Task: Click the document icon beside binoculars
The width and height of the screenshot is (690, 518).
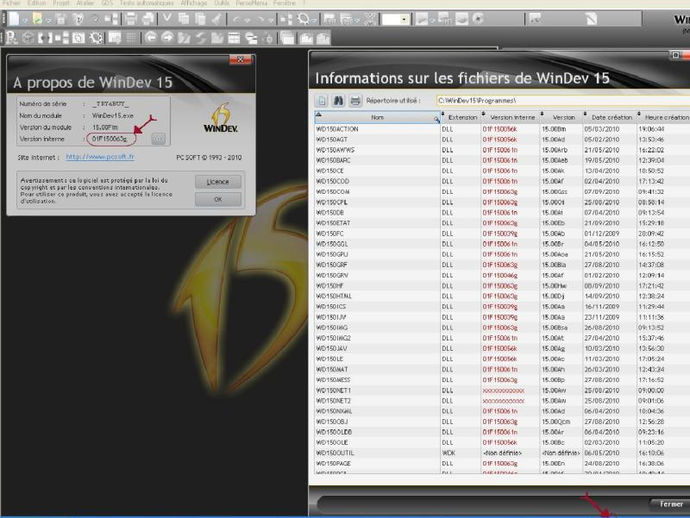Action: pos(322,101)
